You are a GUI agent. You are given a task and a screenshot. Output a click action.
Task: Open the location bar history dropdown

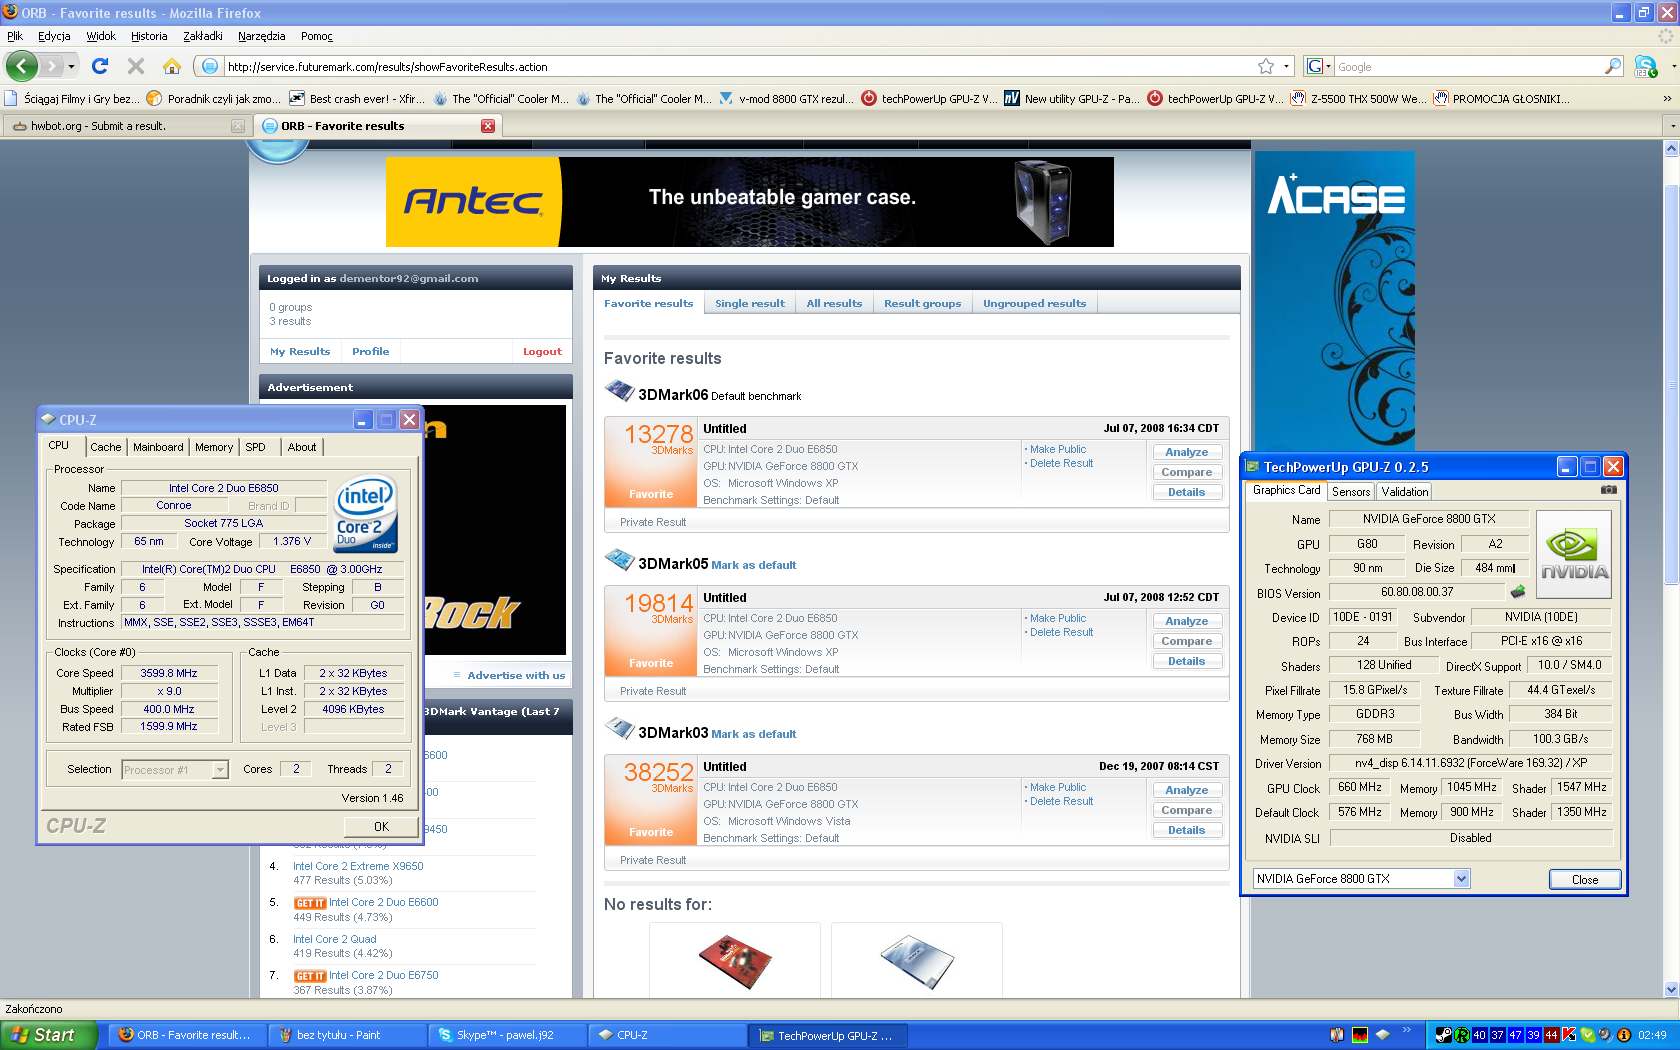(x=1286, y=66)
